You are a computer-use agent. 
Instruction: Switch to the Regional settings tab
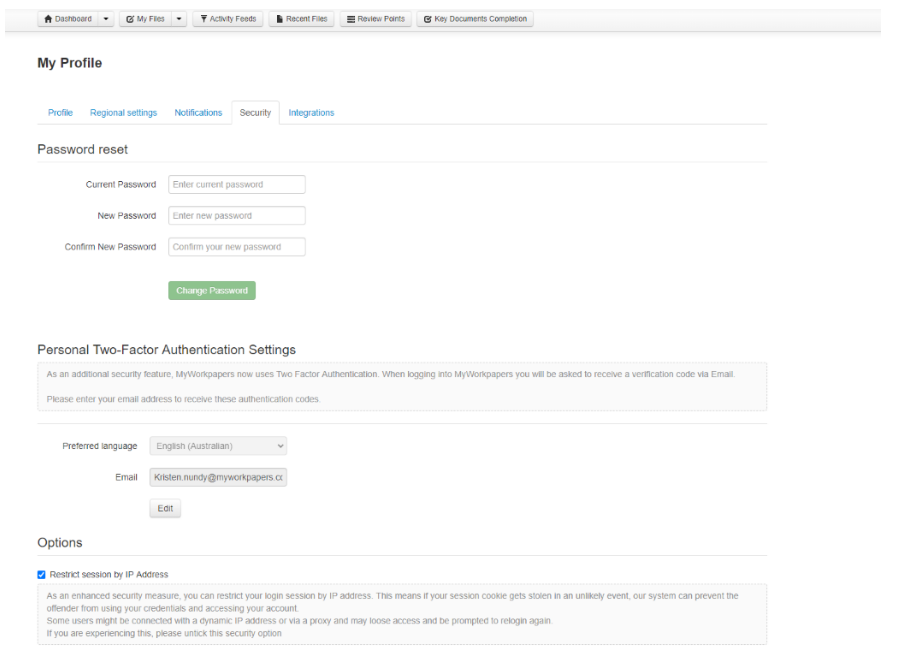click(123, 113)
